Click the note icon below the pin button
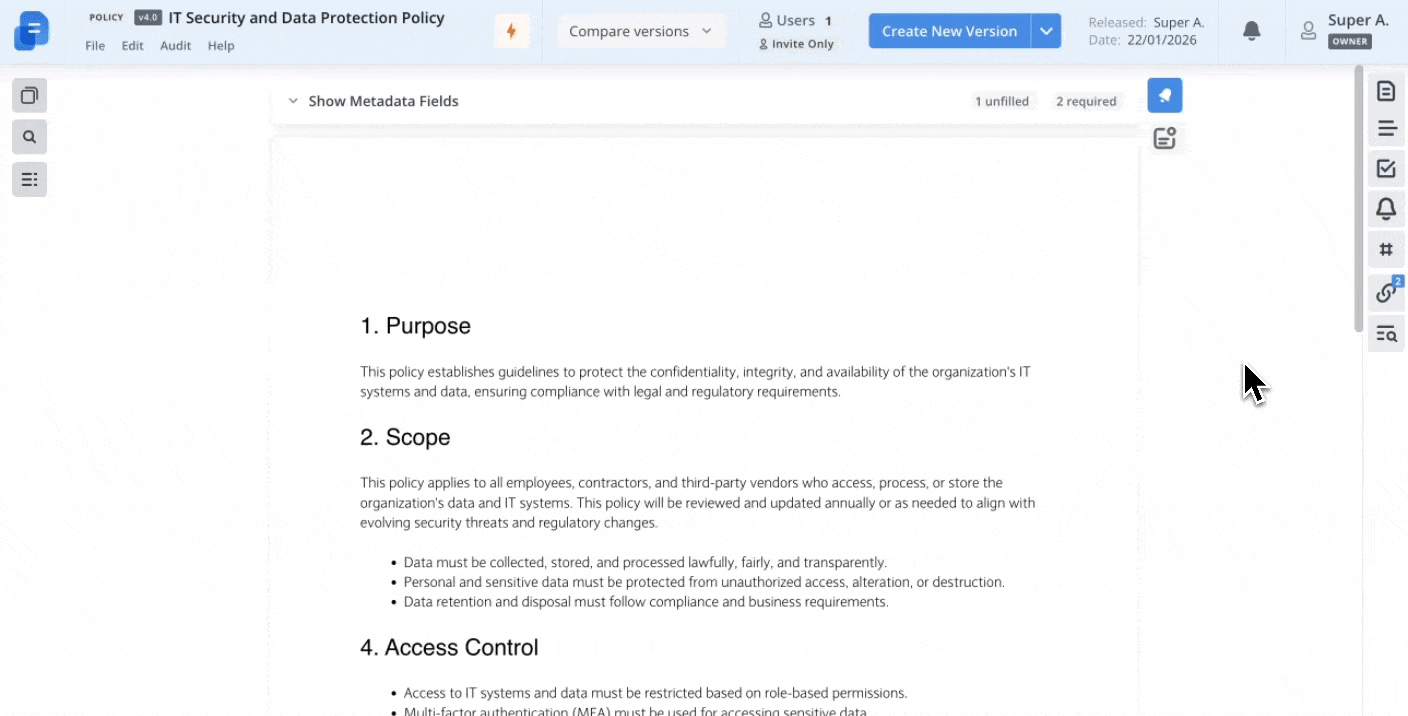Screen dimensions: 1408x716 1164,139
